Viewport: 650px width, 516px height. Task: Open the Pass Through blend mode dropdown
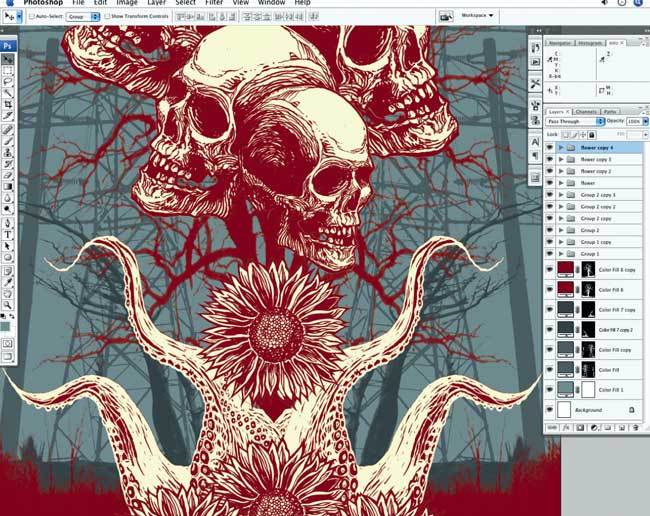(575, 121)
